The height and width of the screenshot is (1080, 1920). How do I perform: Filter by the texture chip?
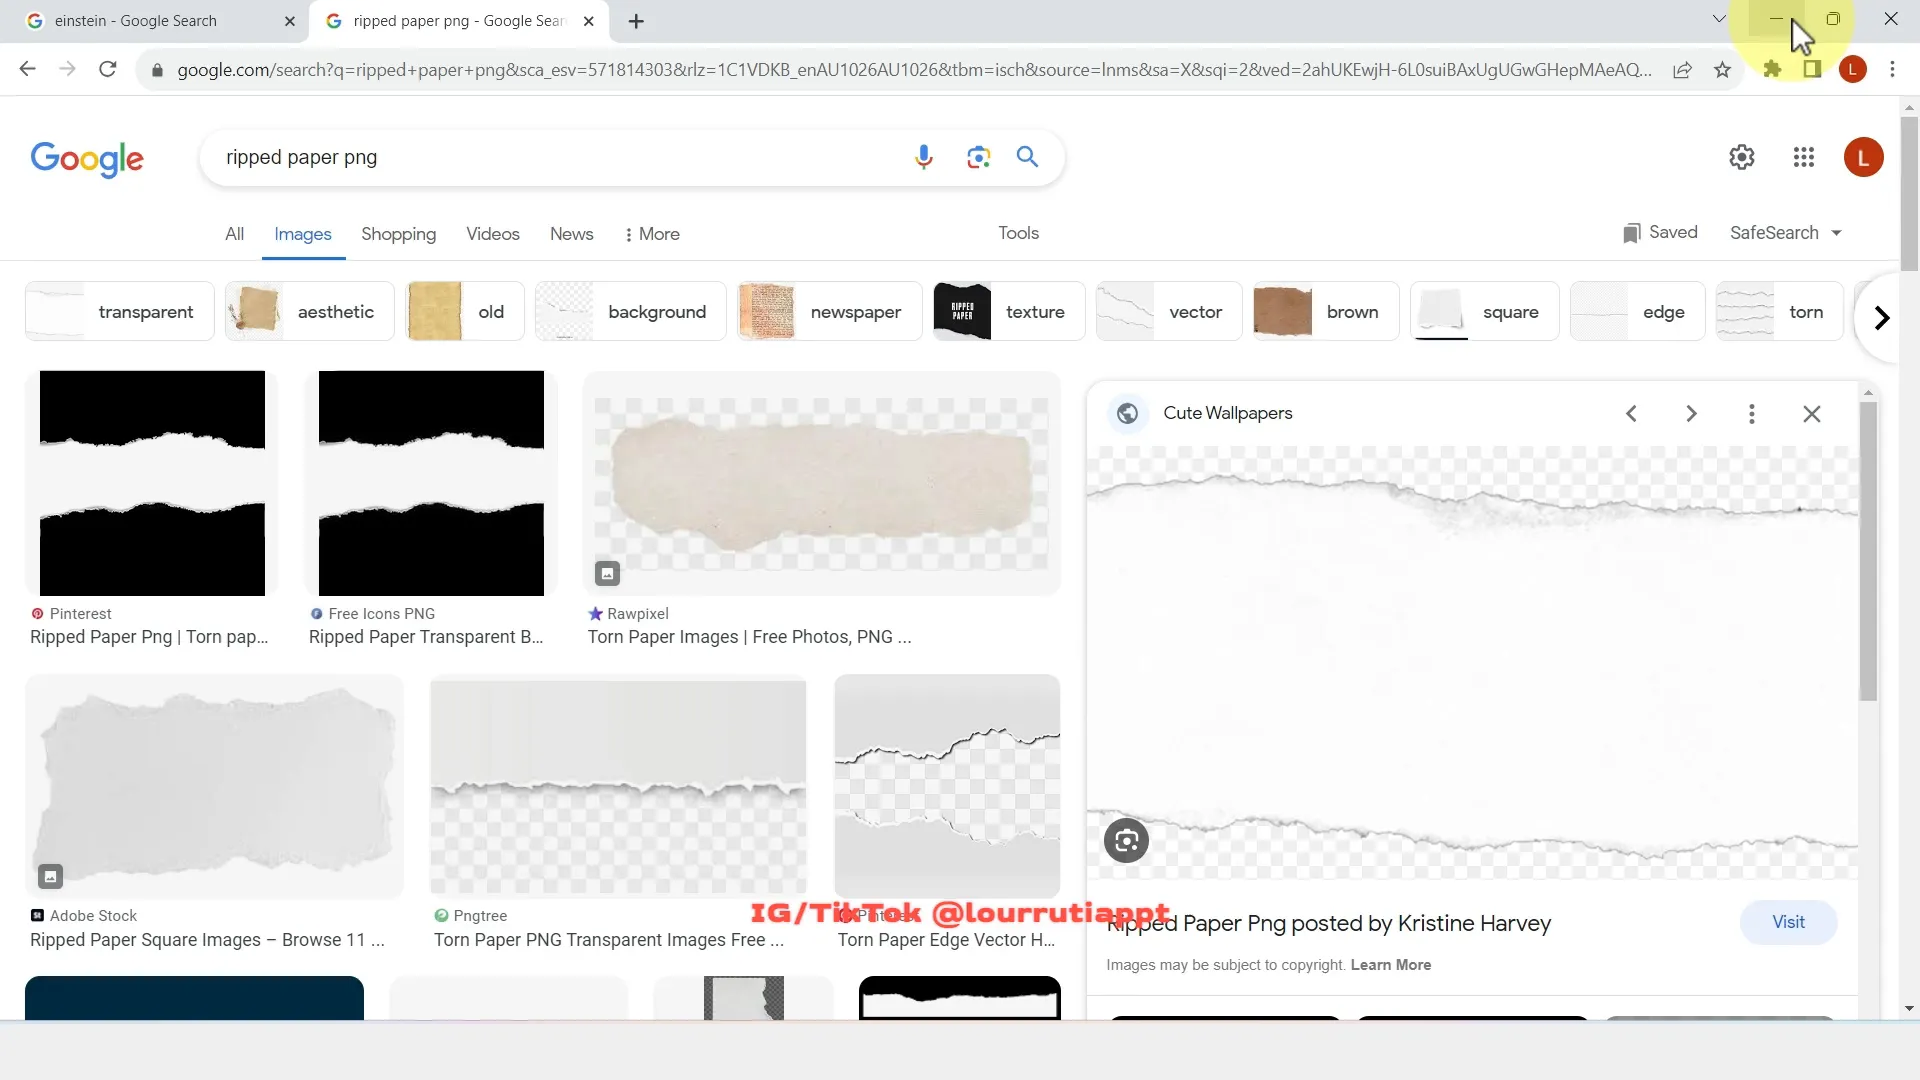click(x=1009, y=312)
